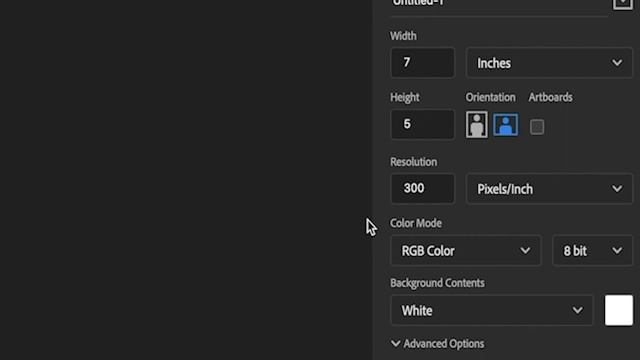
Task: Click the Resolution input field showing 300
Action: pos(422,189)
